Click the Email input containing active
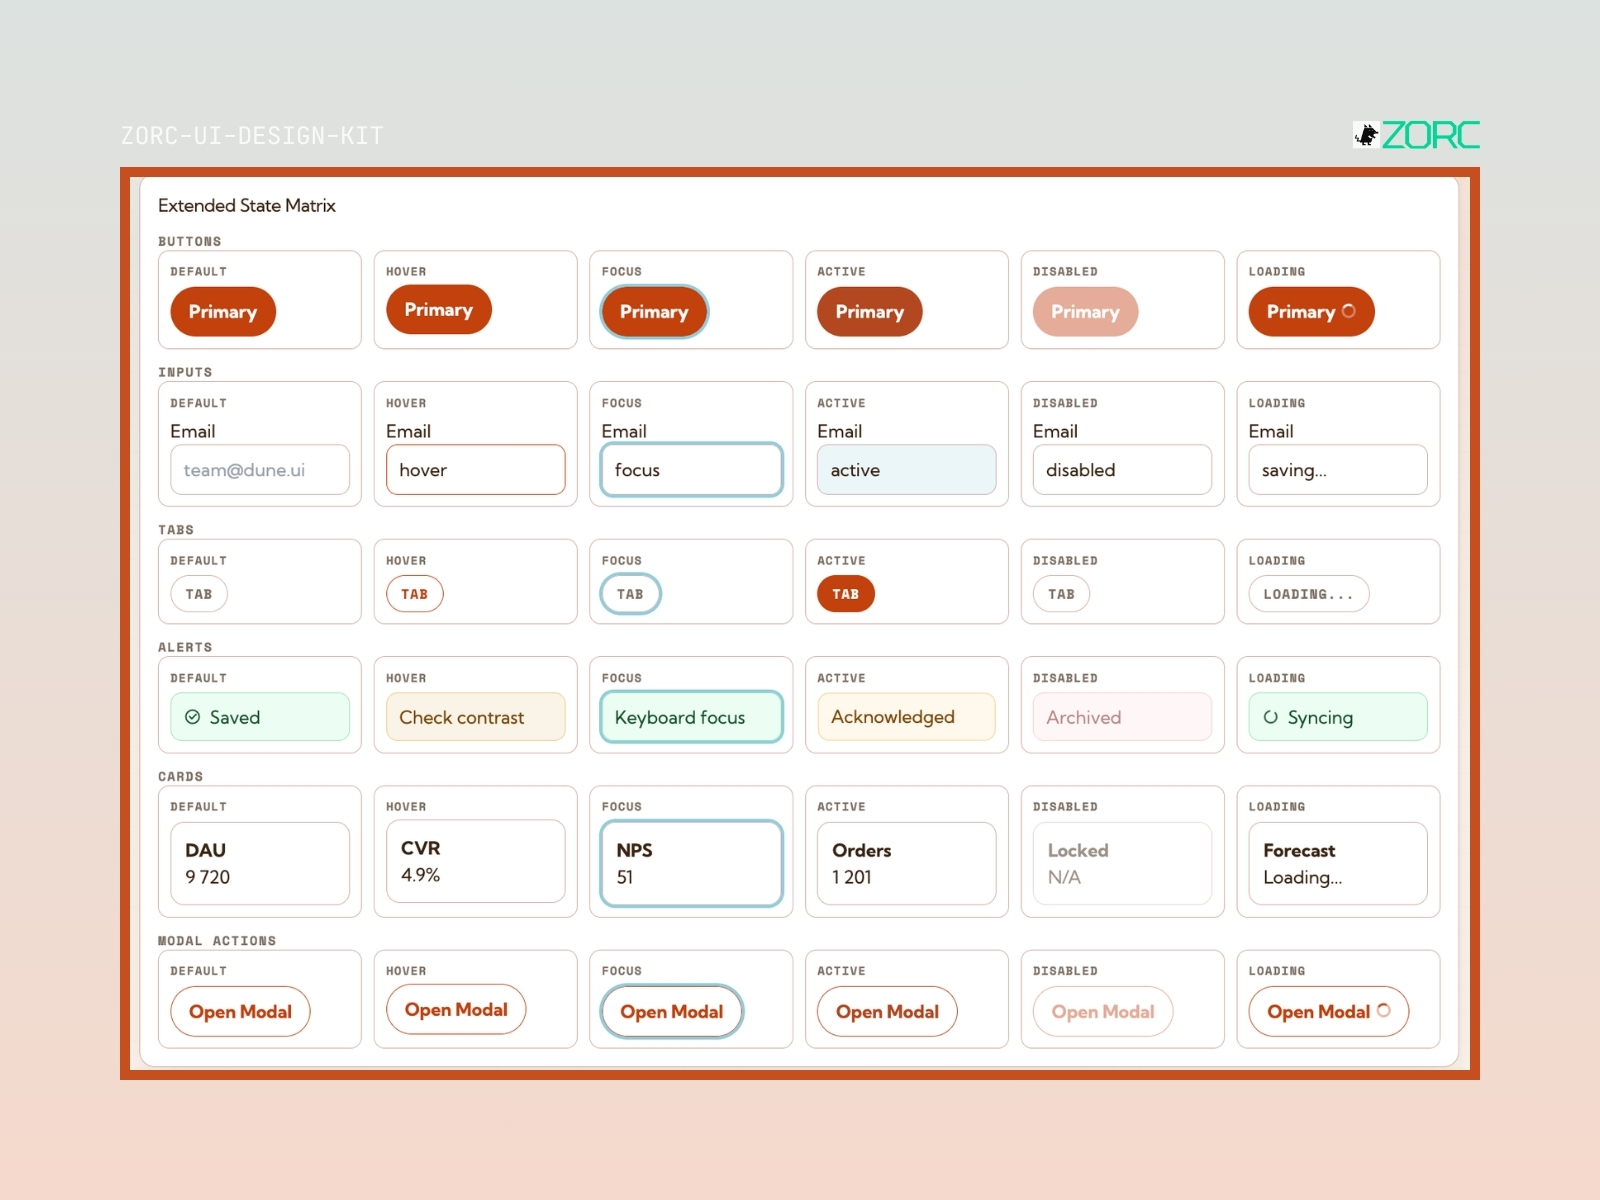 pyautogui.click(x=907, y=470)
